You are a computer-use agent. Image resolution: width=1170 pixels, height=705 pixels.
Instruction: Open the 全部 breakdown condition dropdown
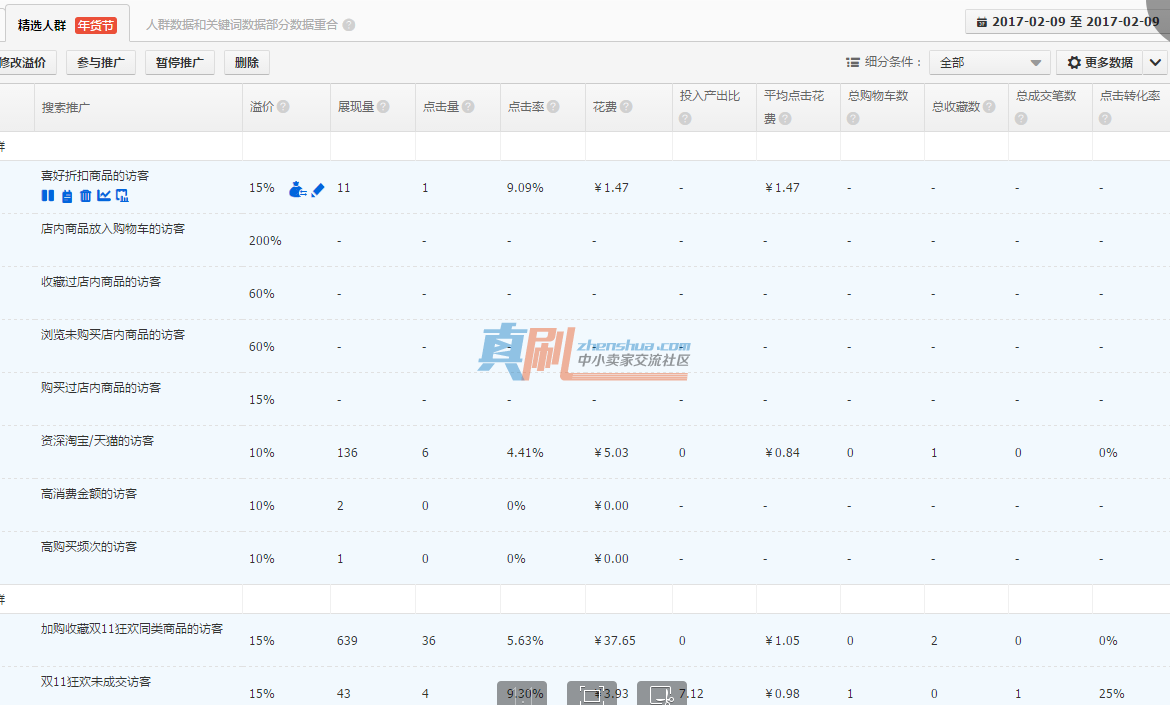(989, 63)
